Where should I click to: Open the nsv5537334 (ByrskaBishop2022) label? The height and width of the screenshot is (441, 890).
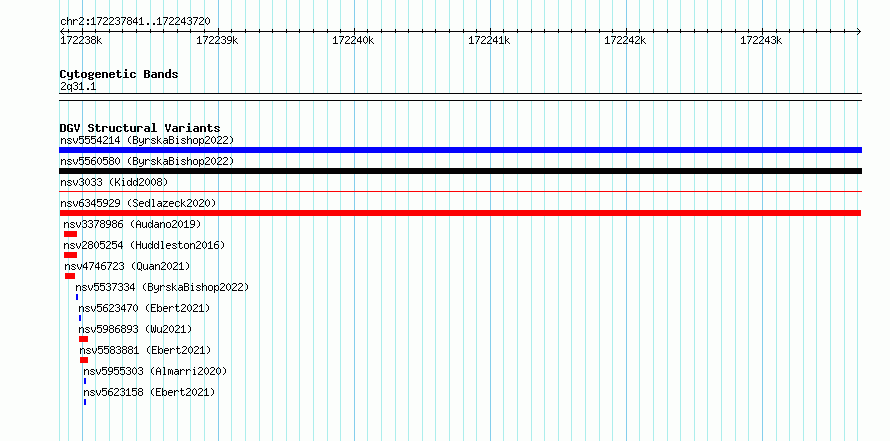click(162, 287)
